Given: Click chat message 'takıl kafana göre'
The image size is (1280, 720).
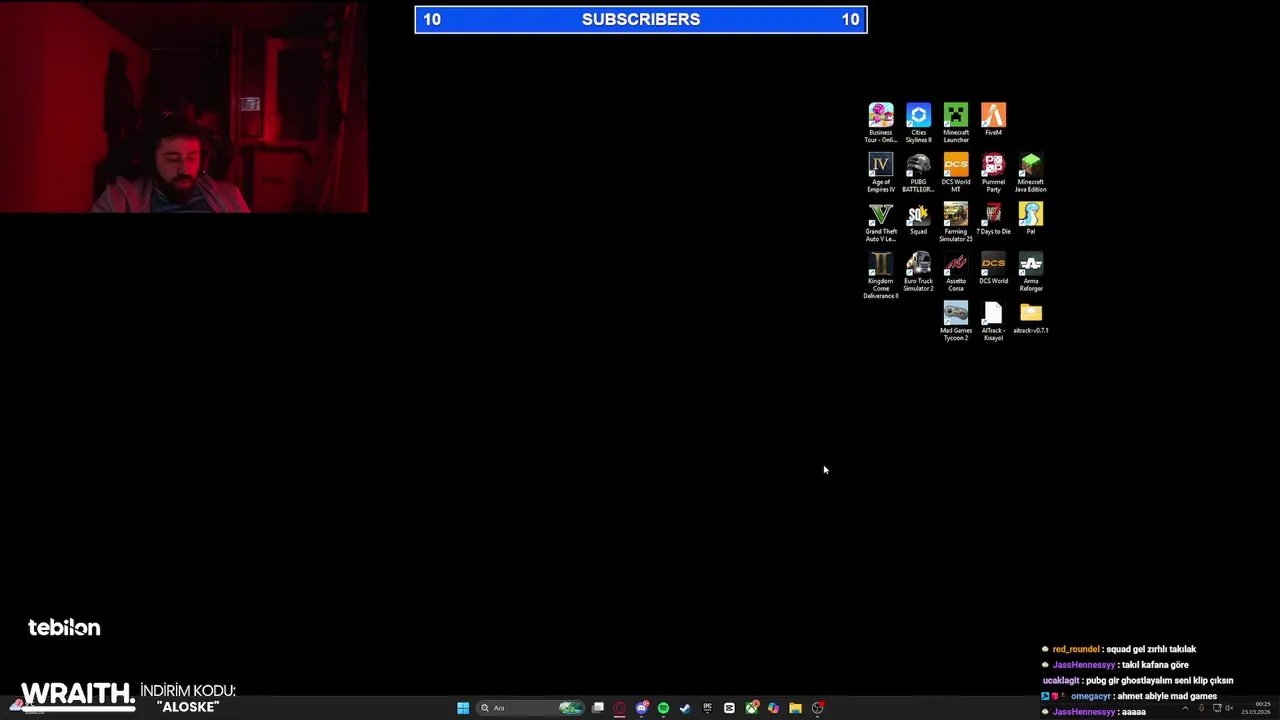Looking at the screenshot, I should 1155,665.
